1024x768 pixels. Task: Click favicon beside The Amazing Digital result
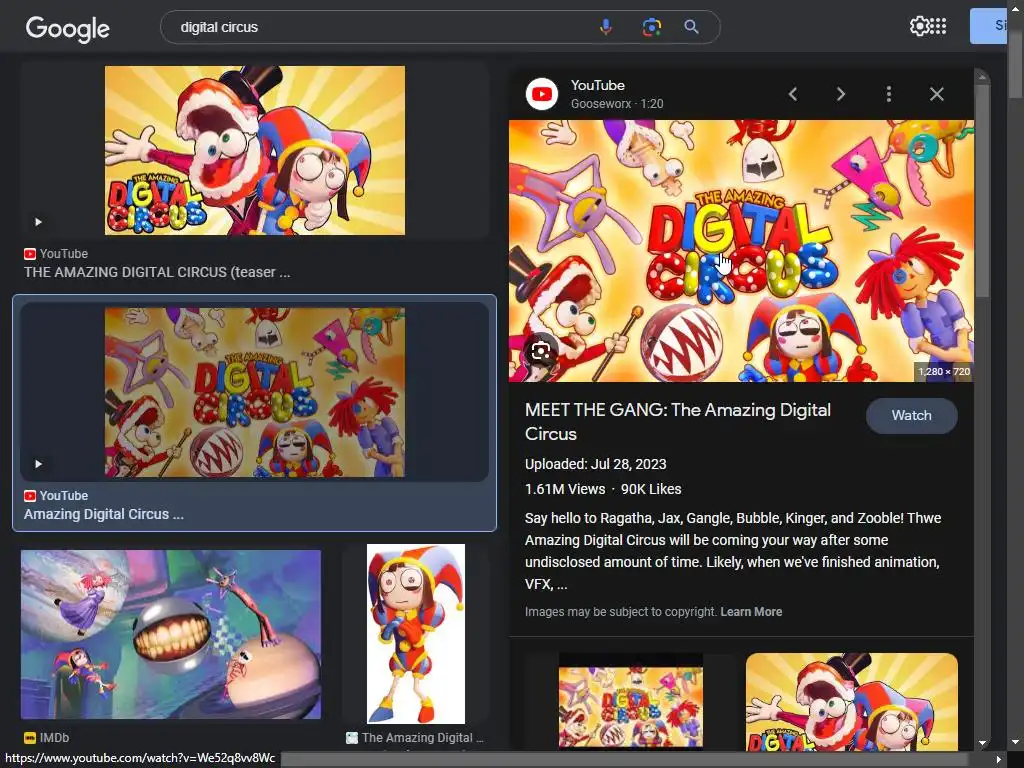(x=351, y=738)
